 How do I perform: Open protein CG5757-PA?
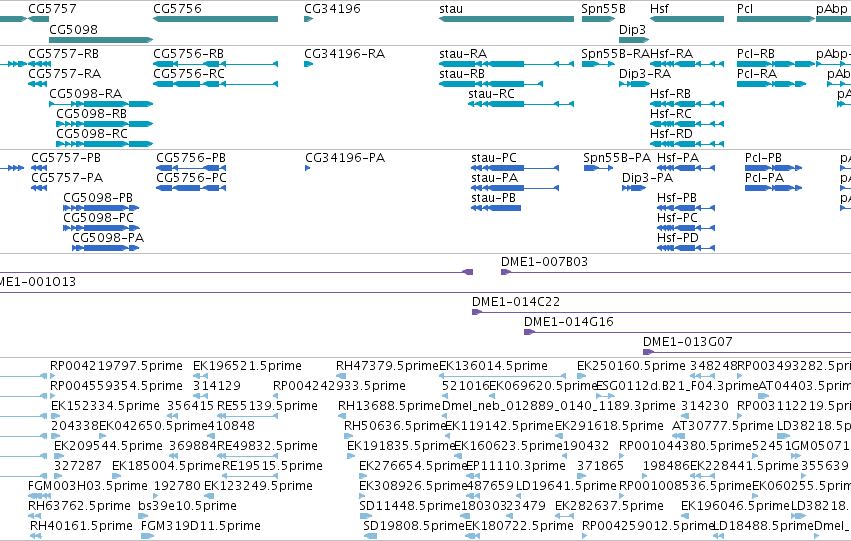(x=39, y=188)
